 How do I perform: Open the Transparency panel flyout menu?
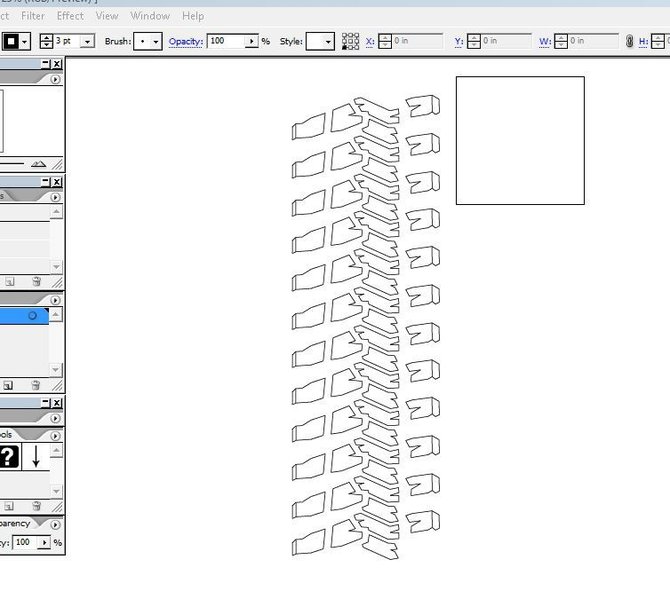pos(55,524)
